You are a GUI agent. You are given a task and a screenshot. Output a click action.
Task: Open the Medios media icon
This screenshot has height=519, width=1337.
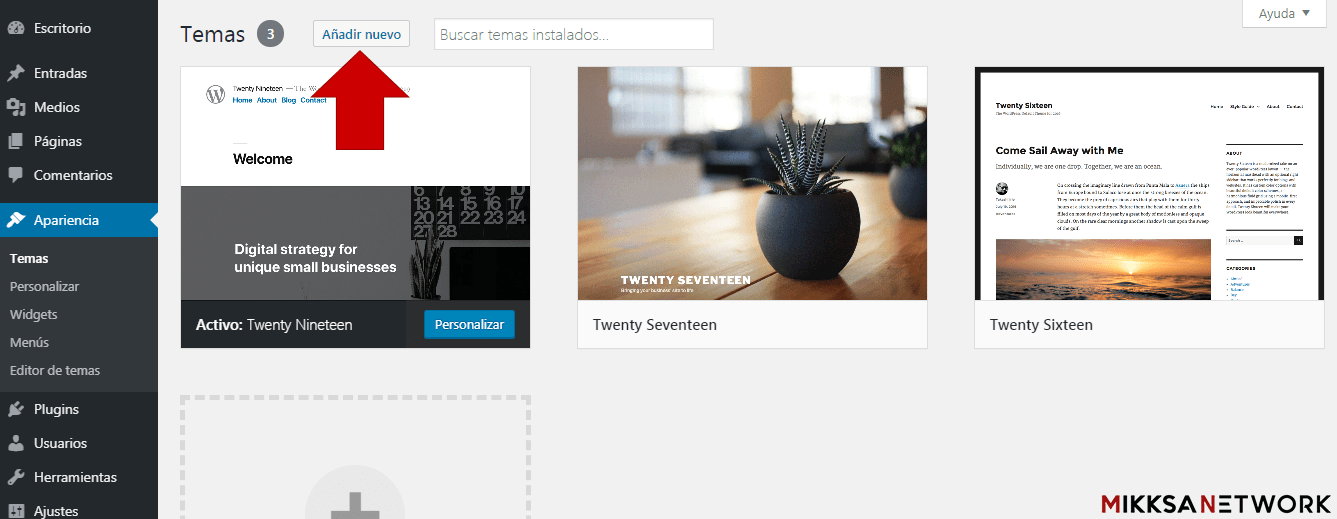[16, 107]
